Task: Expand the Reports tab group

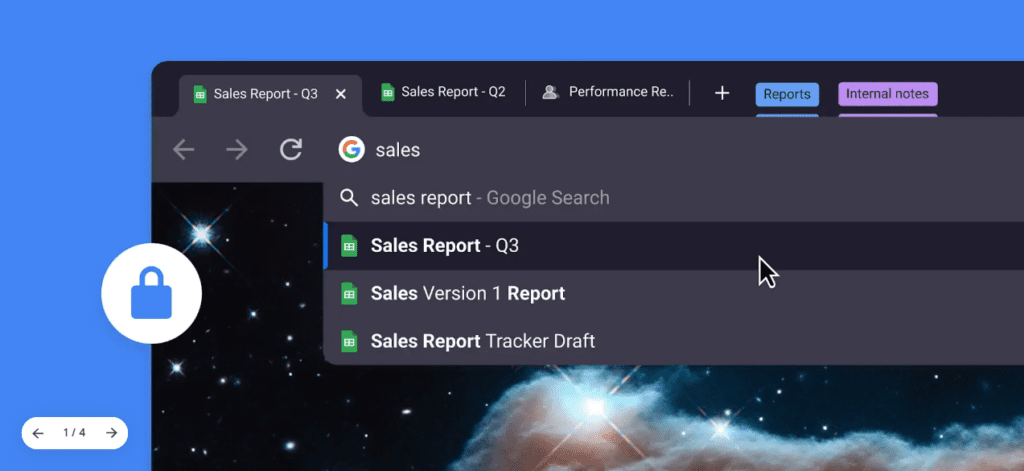Action: pos(786,94)
